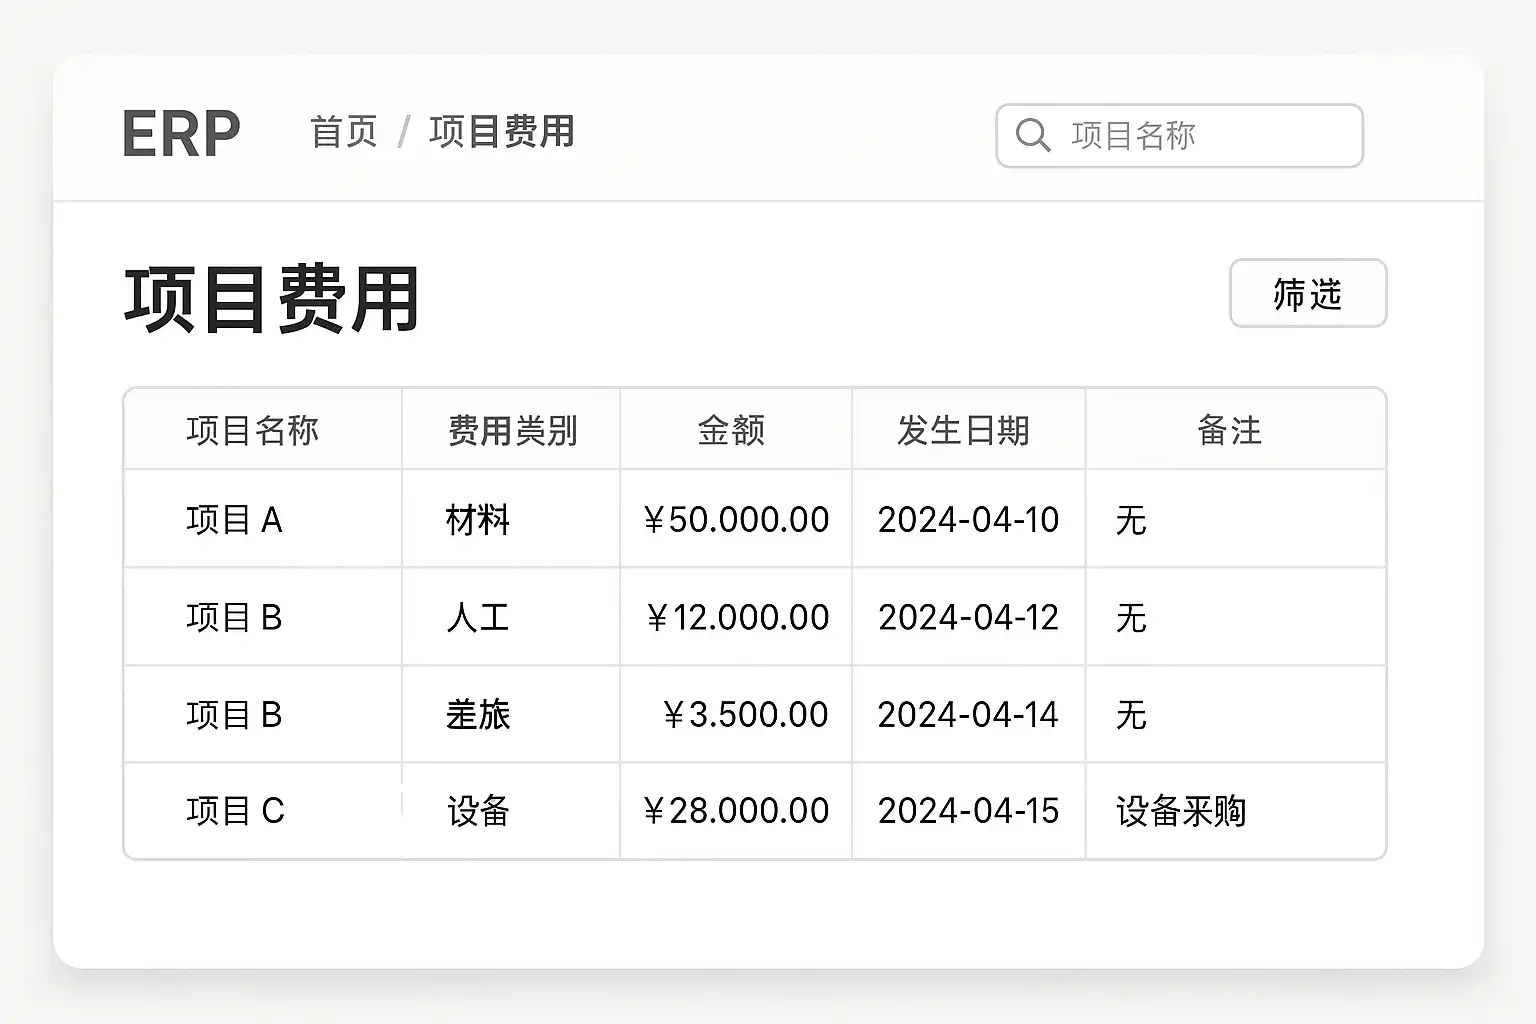Click the 发生日期 column header

pyautogui.click(x=963, y=431)
